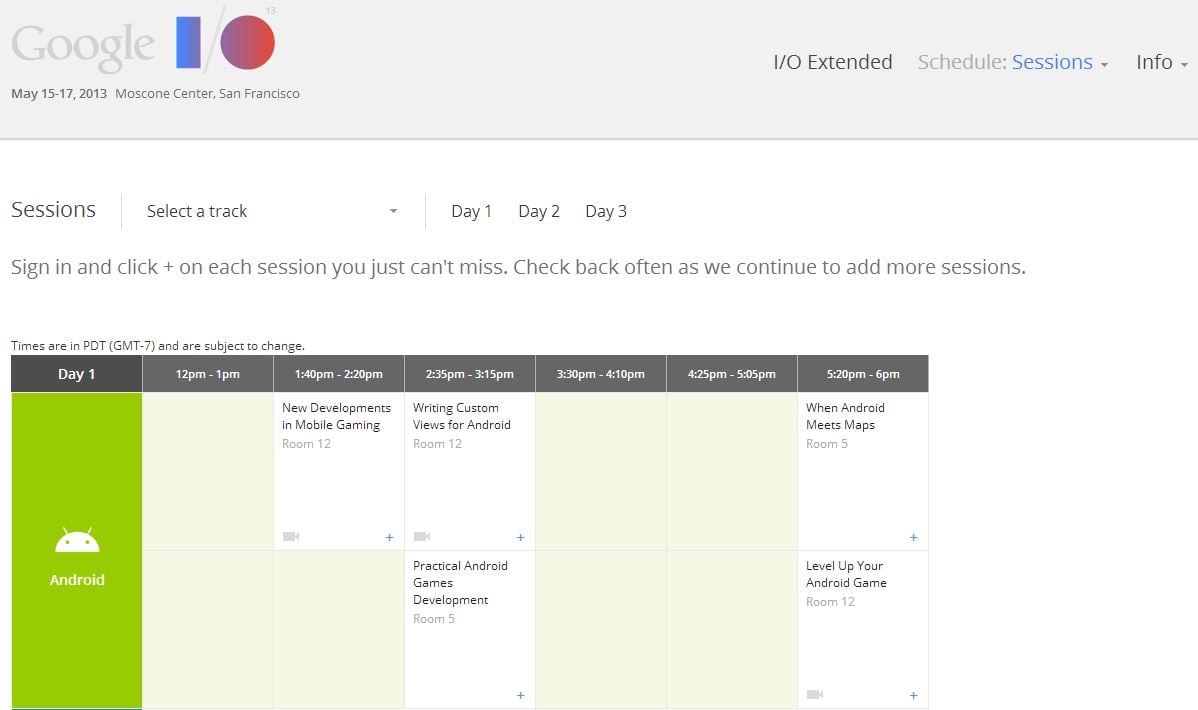Open the 'Select a track' dropdown

click(x=272, y=211)
